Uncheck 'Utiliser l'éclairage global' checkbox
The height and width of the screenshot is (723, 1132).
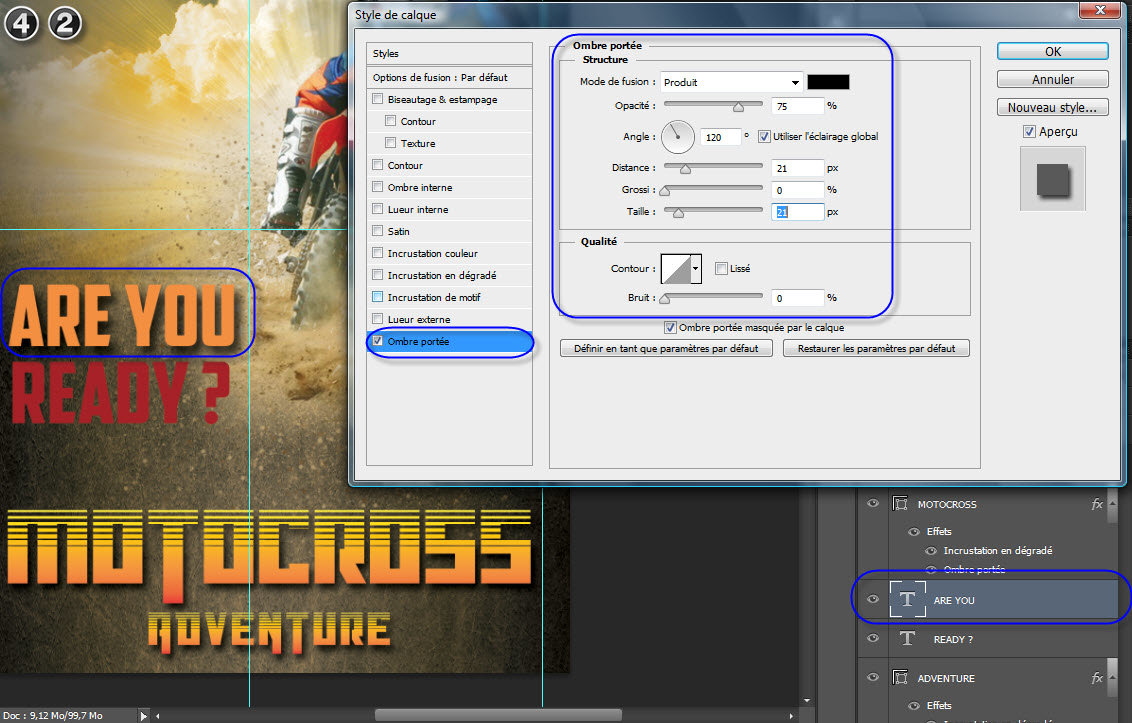(x=765, y=136)
